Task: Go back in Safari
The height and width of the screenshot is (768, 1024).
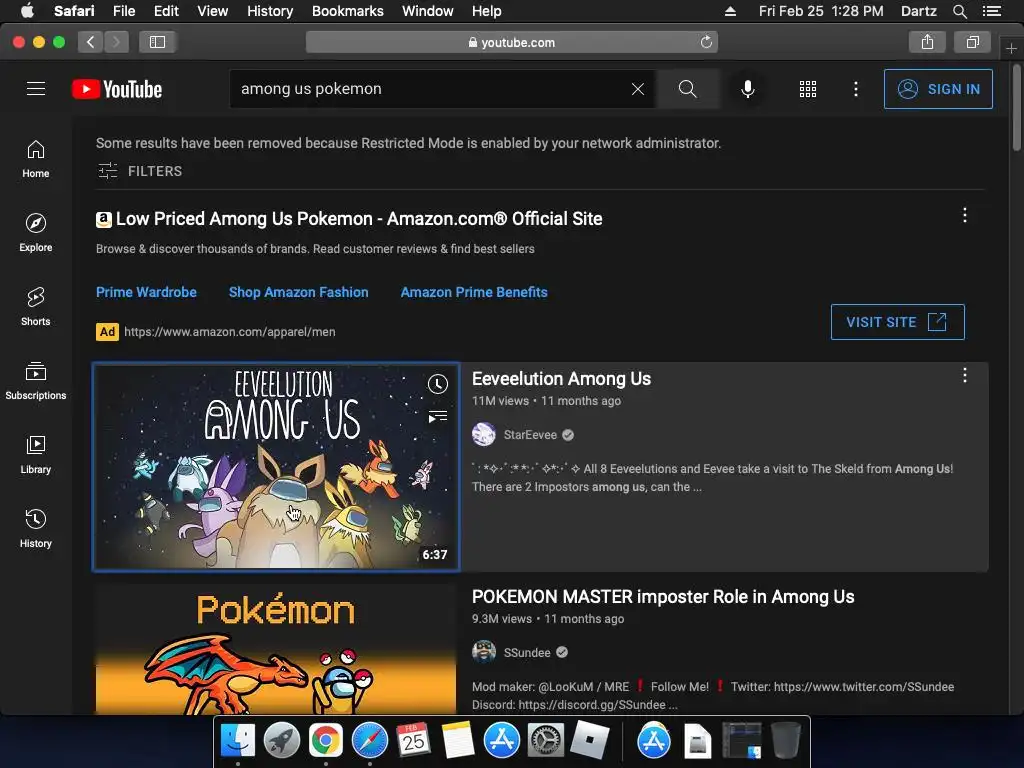Action: (x=91, y=42)
